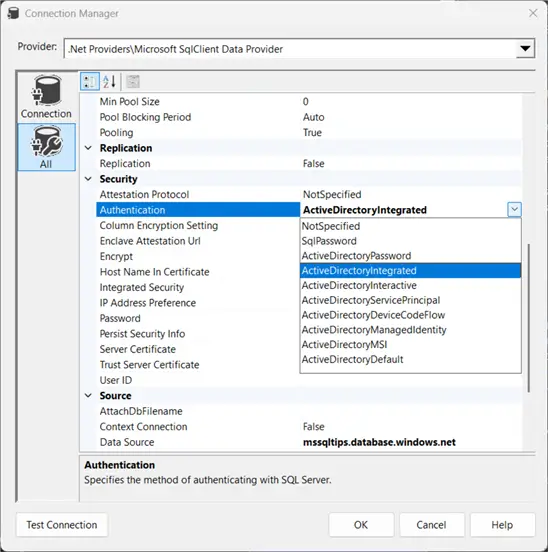548x552 pixels.
Task: Select the AttachDbFilename property
Action: [141, 412]
